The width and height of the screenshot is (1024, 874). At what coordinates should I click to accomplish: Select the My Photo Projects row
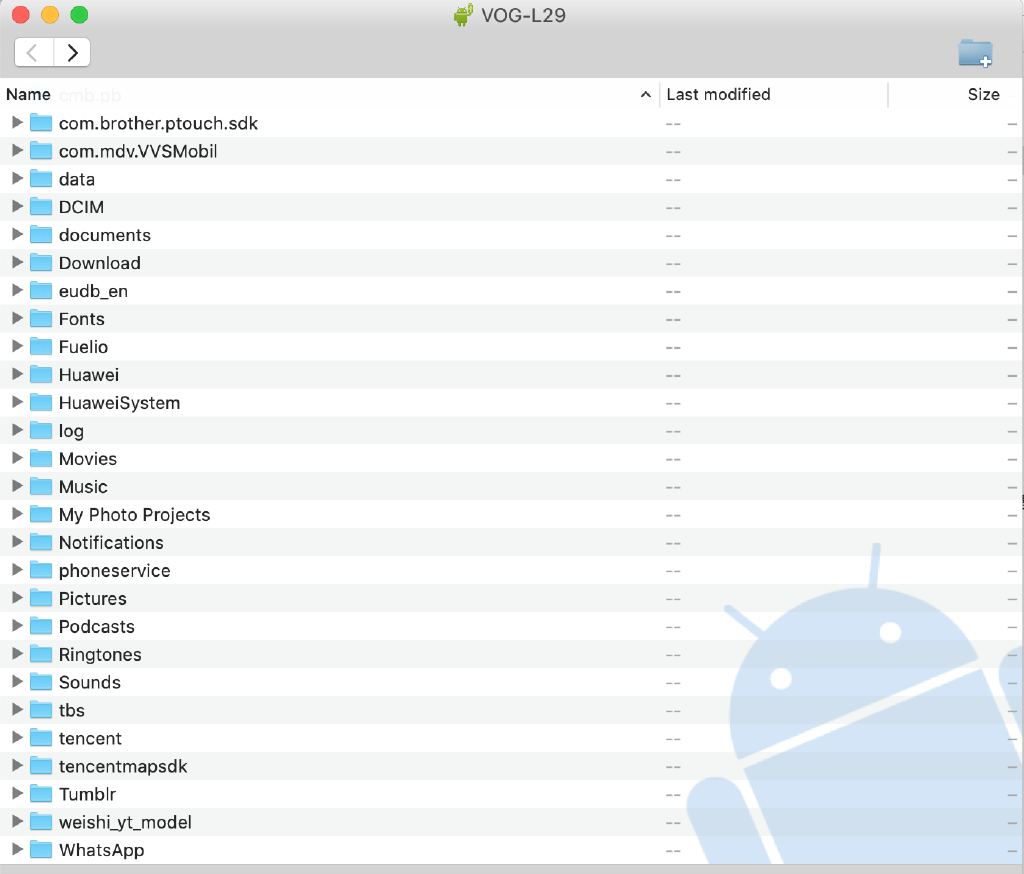(134, 515)
